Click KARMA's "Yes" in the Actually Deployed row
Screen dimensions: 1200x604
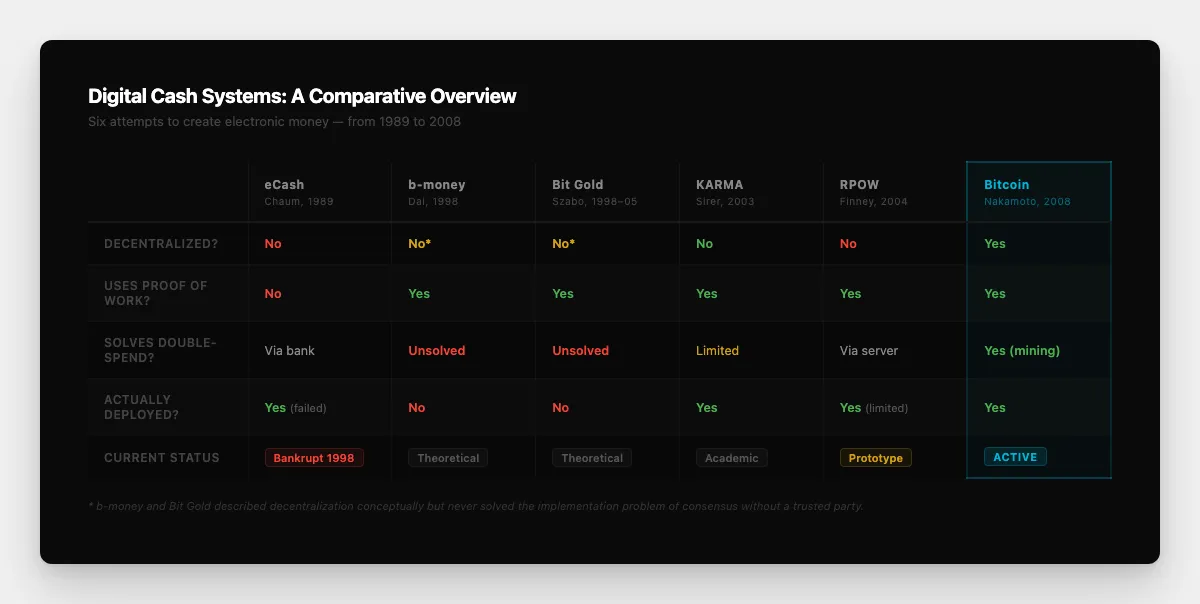click(707, 408)
